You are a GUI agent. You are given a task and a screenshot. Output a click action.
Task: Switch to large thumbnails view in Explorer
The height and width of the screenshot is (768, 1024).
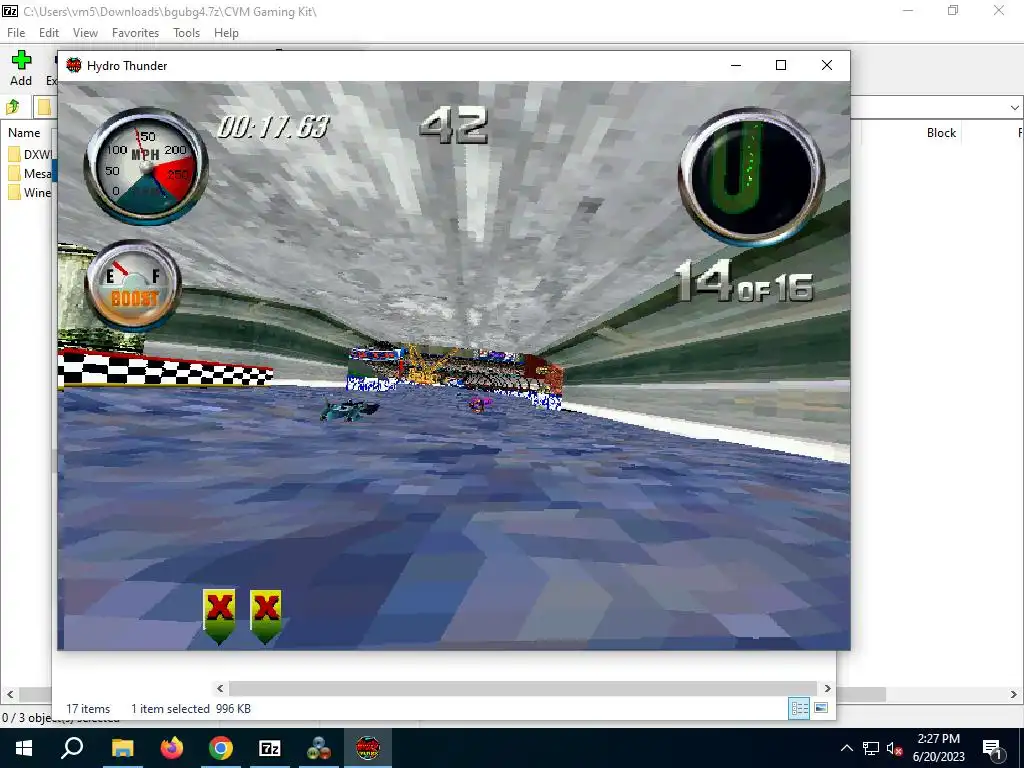(x=821, y=708)
